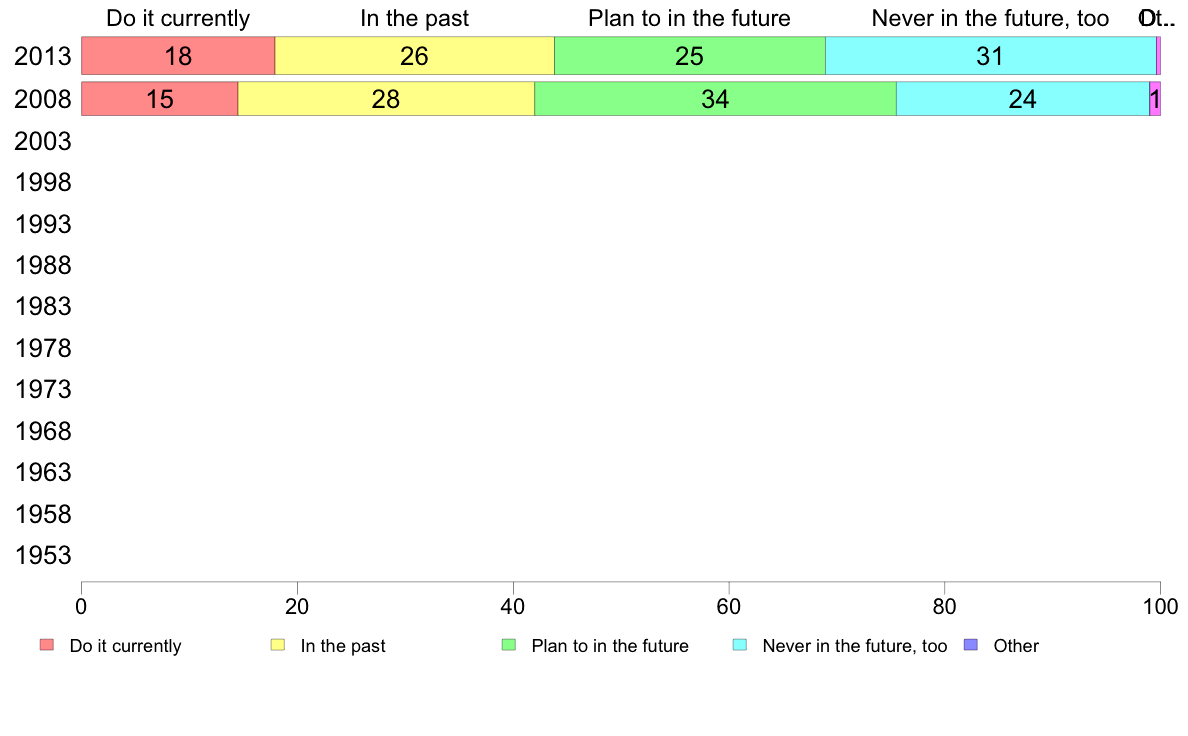Click the 60 tick on the x-axis

tap(728, 606)
